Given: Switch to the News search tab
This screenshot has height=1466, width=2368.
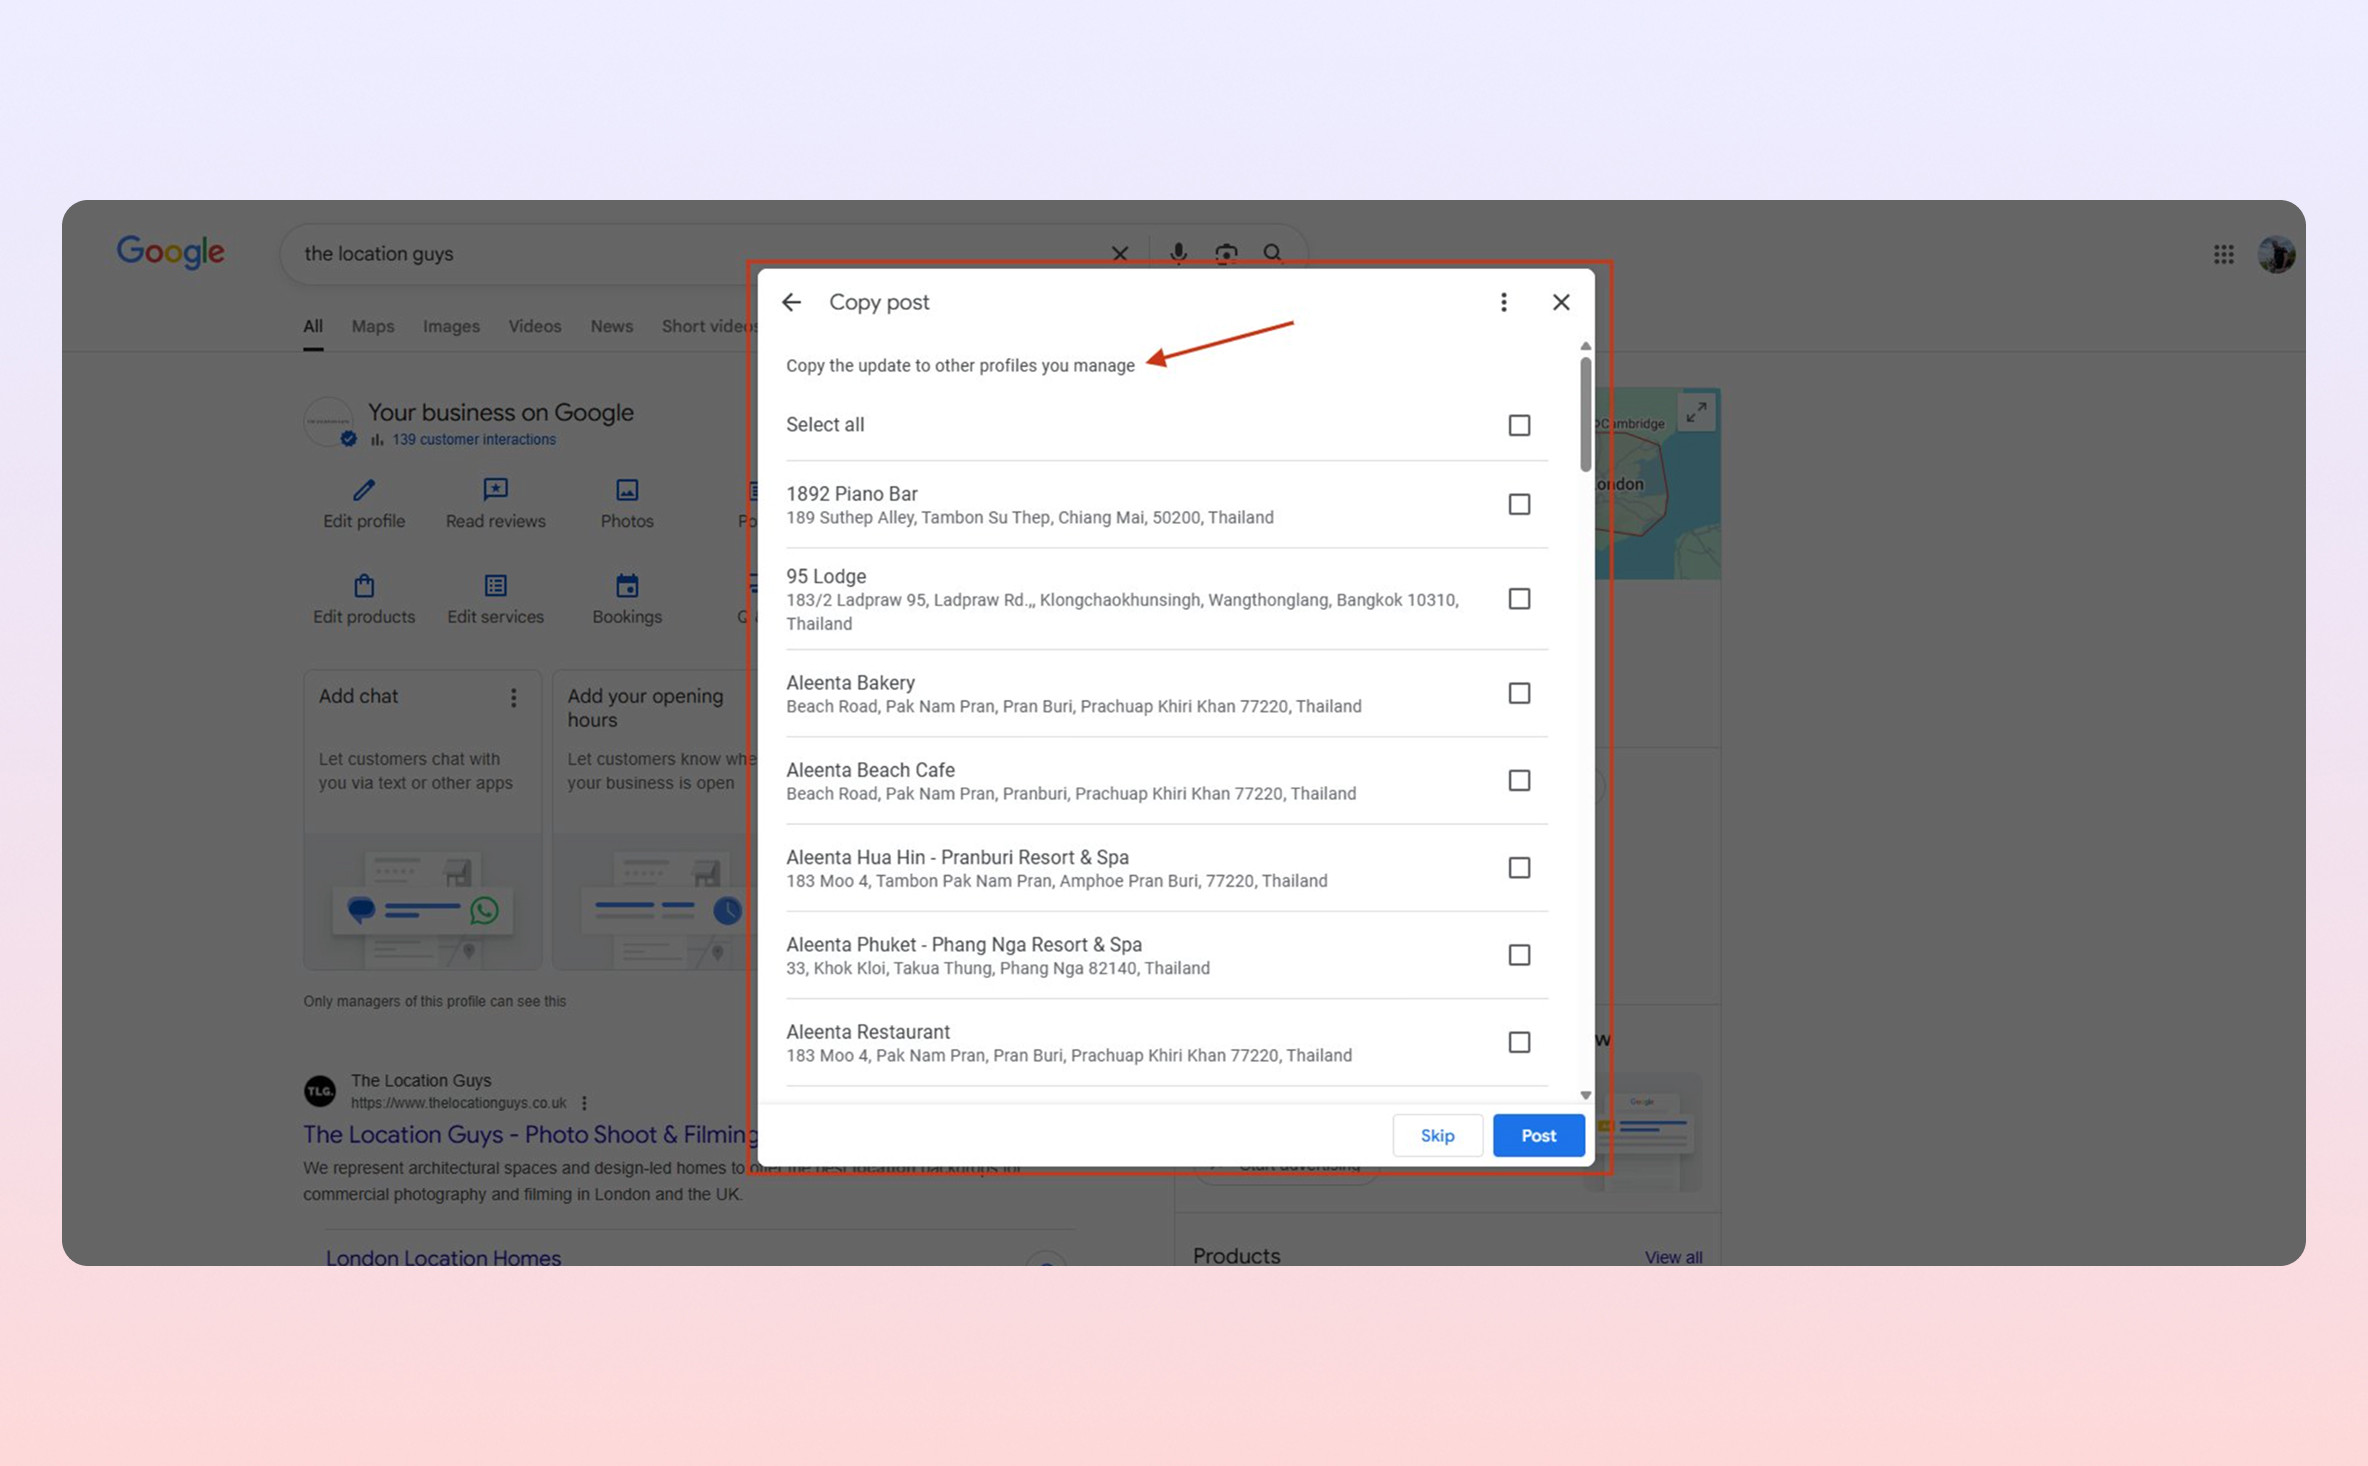Looking at the screenshot, I should pyautogui.click(x=611, y=326).
